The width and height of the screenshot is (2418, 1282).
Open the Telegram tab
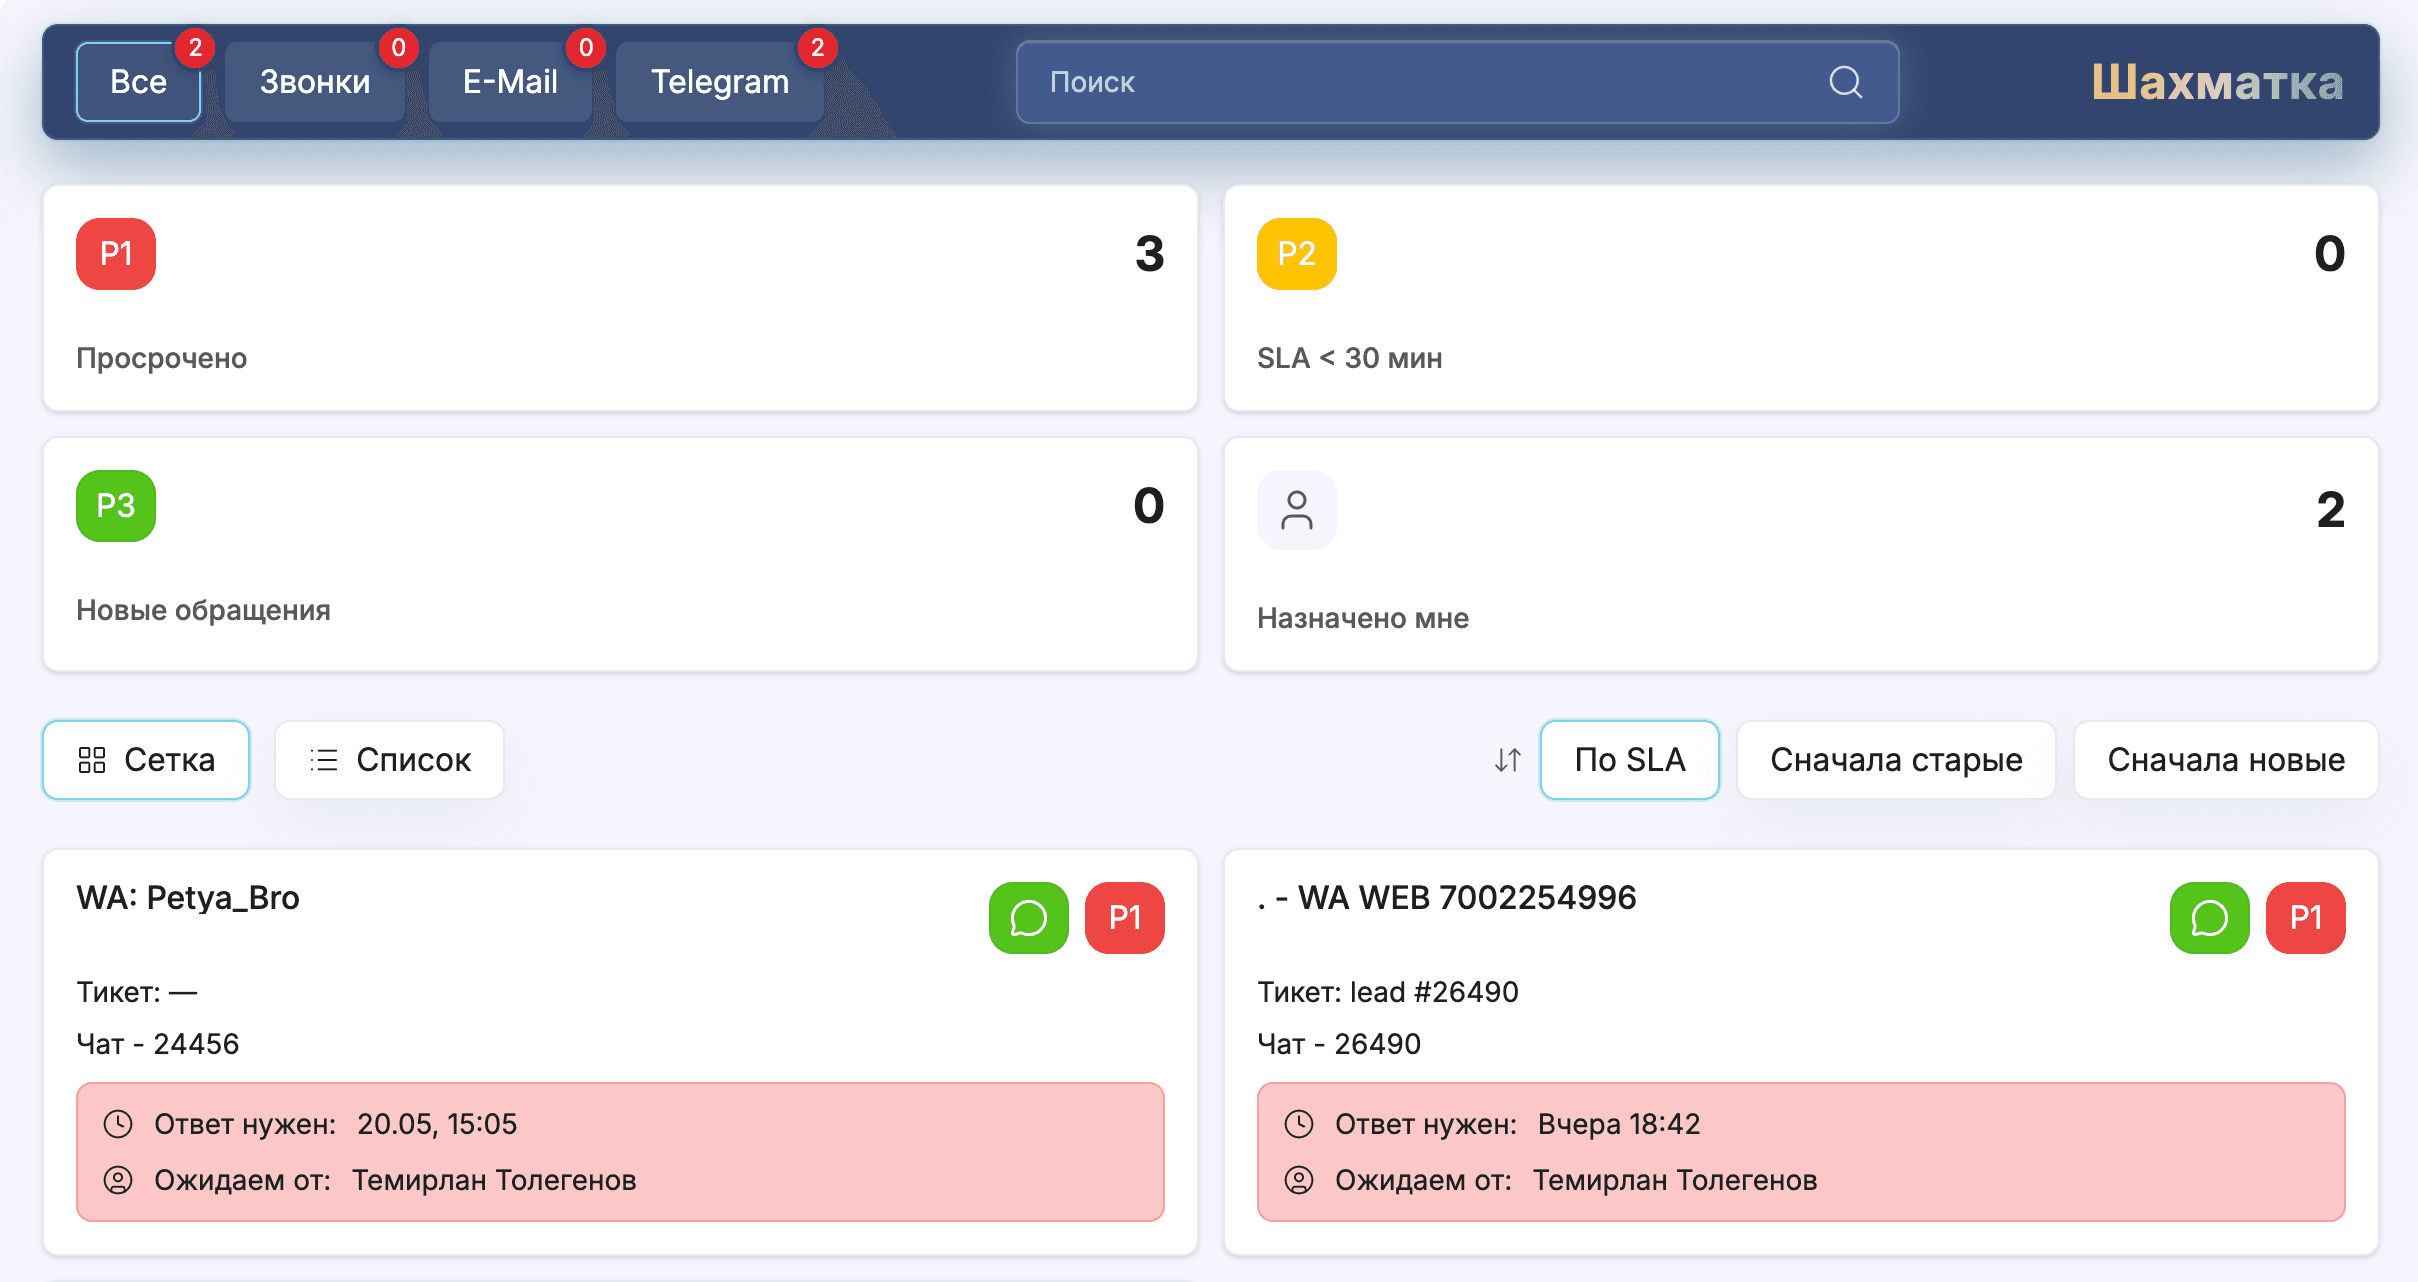tap(720, 82)
